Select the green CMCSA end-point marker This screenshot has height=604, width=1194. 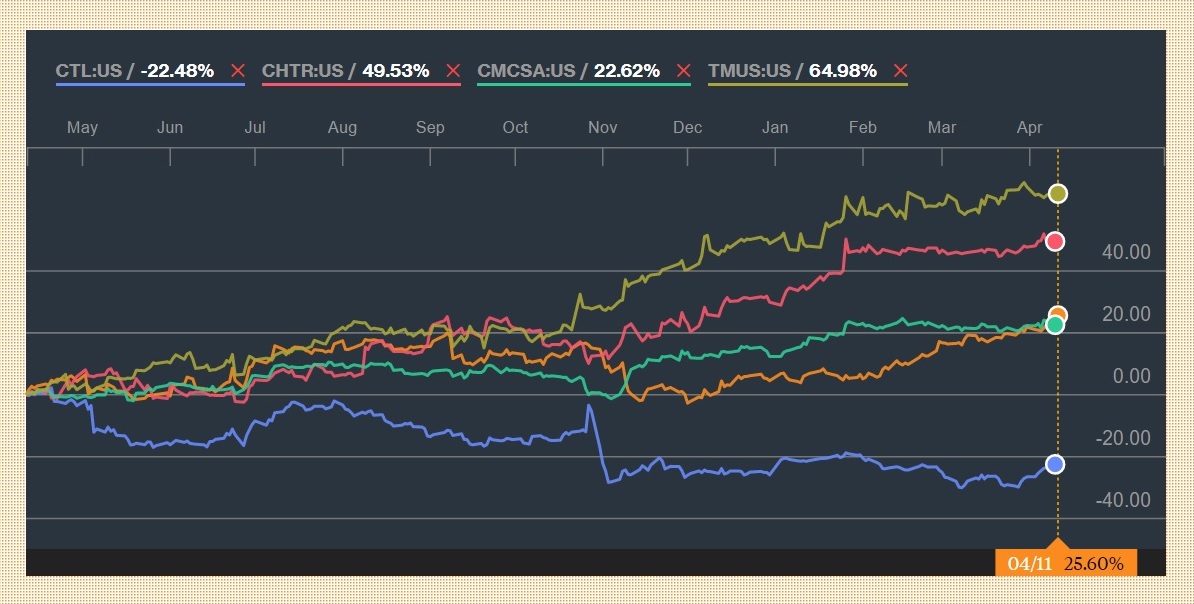(x=1054, y=324)
